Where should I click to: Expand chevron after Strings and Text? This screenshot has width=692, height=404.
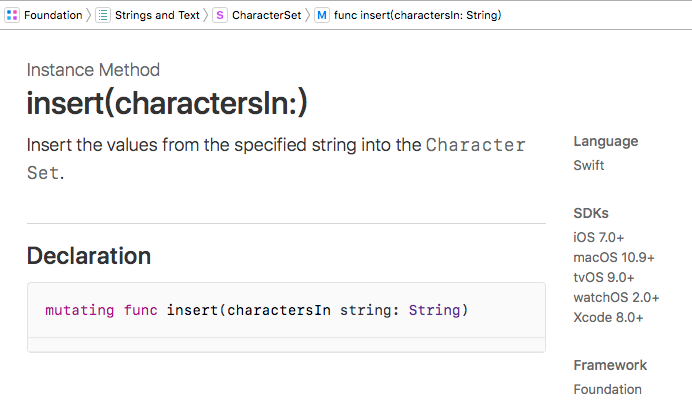coord(207,15)
